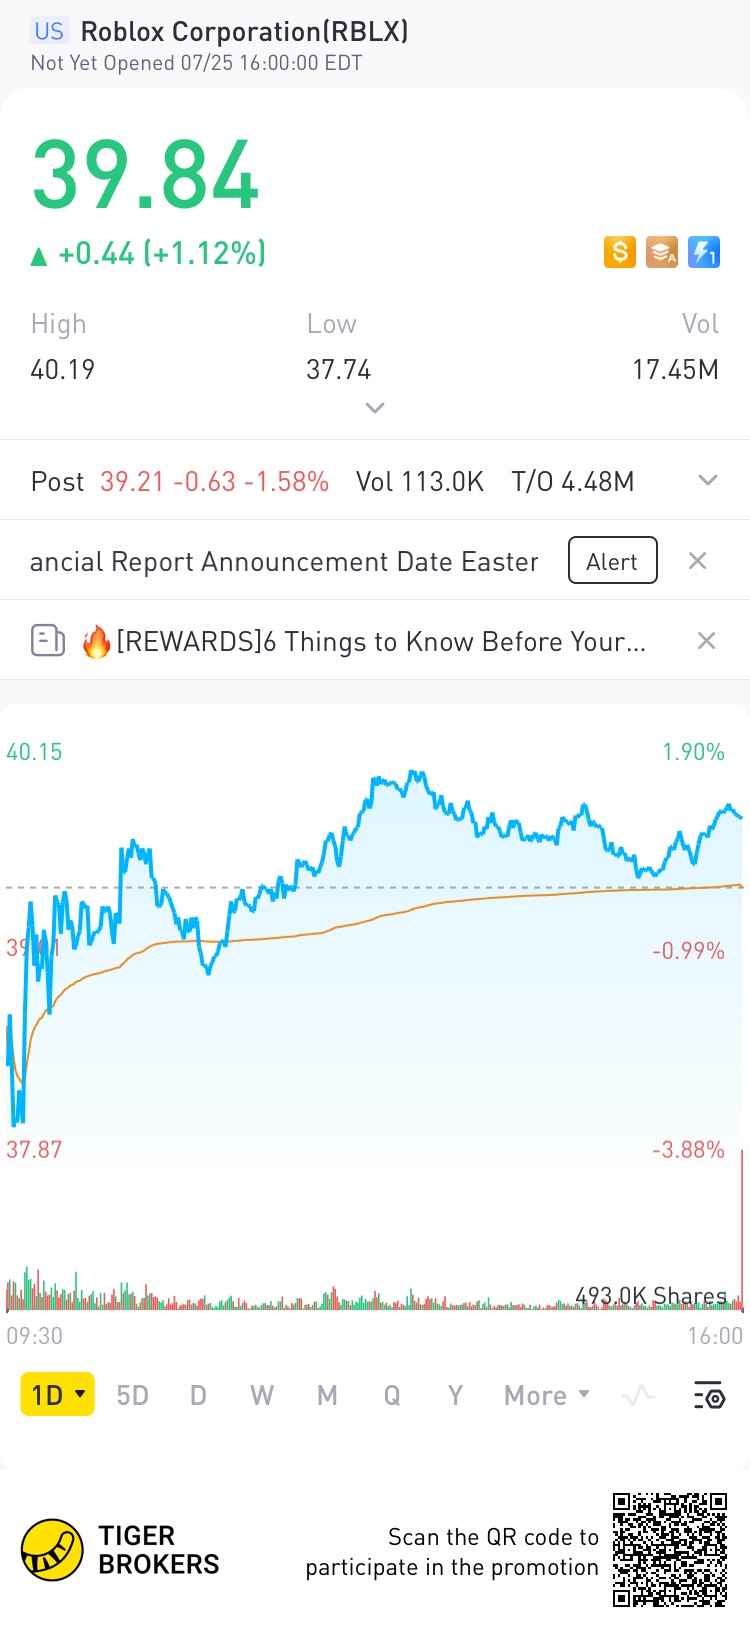Tap the stacked layers badge icon
The width and height of the screenshot is (750, 1630).
point(662,252)
